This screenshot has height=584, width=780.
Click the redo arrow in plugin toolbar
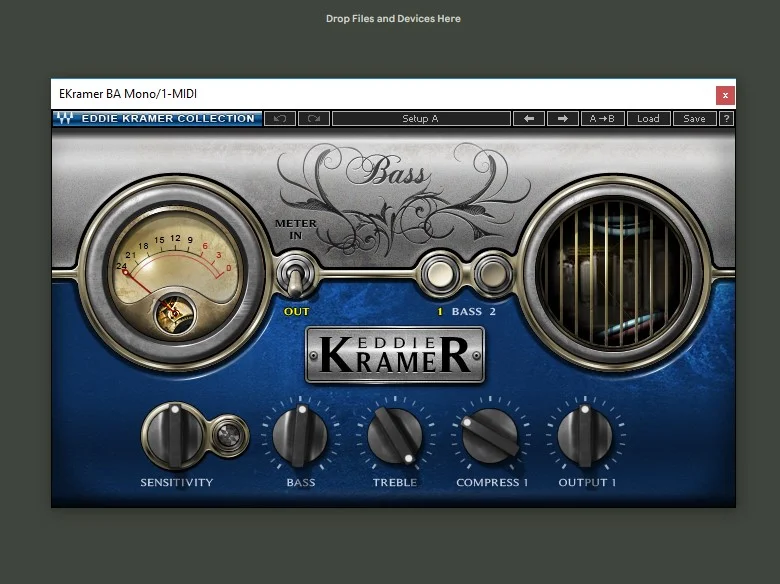[x=313, y=119]
